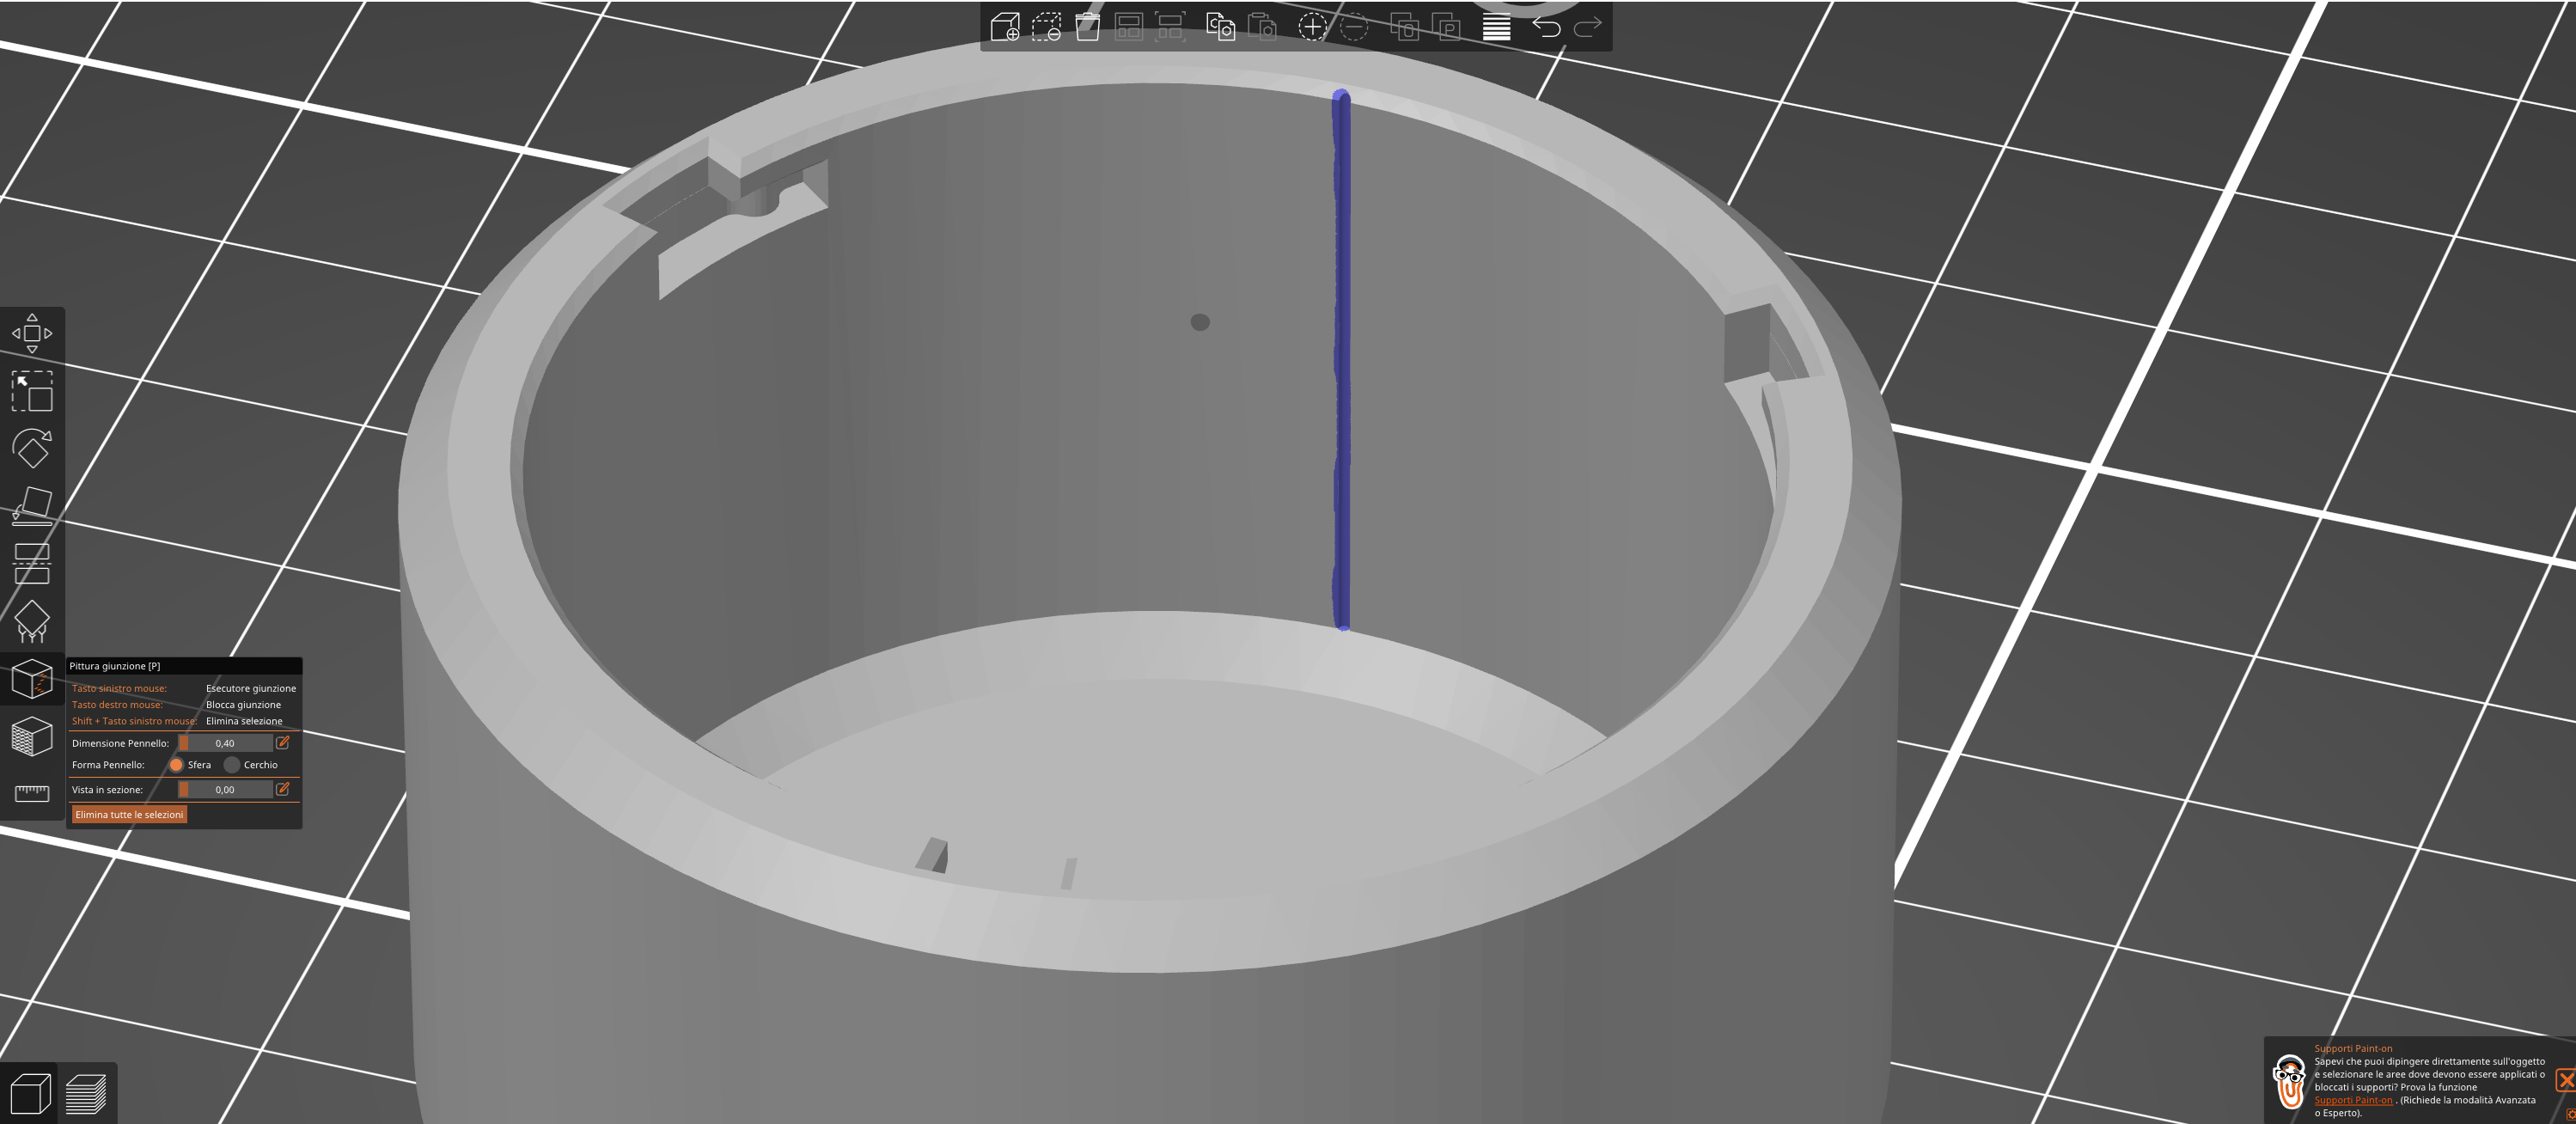
Task: Click the Esecutore giunzione text
Action: click(x=251, y=688)
